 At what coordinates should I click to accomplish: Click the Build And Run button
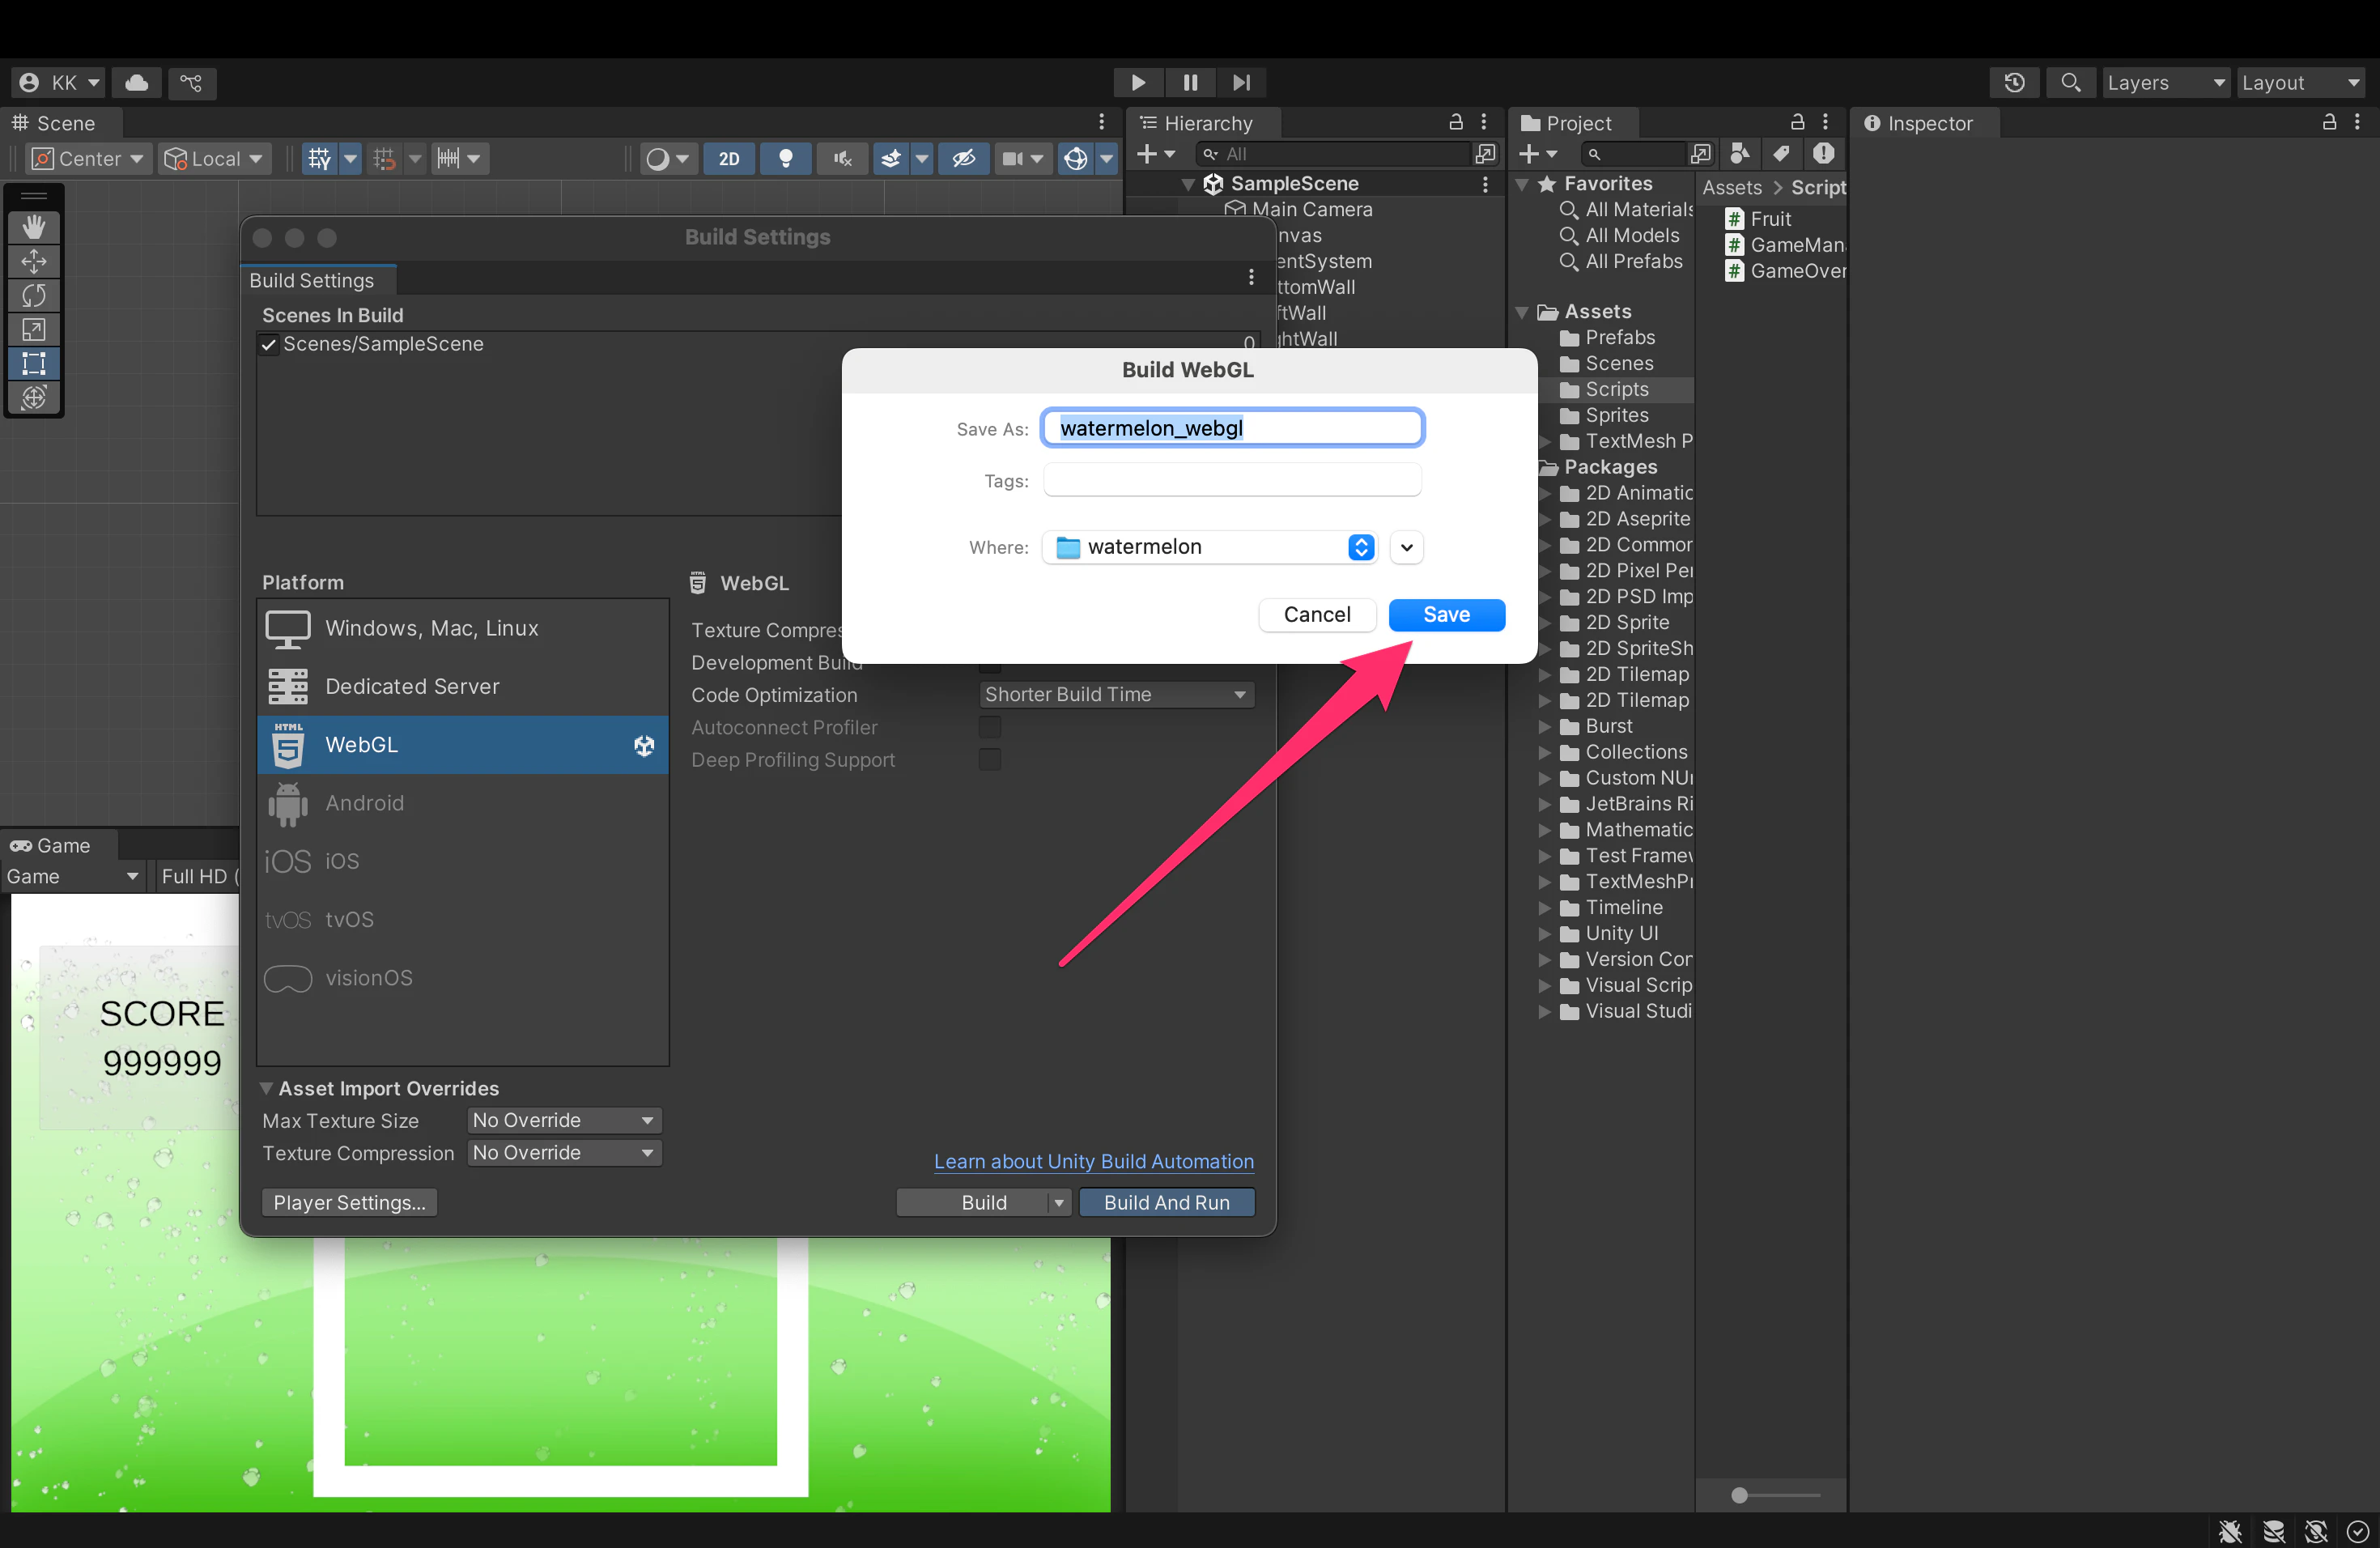(1166, 1202)
